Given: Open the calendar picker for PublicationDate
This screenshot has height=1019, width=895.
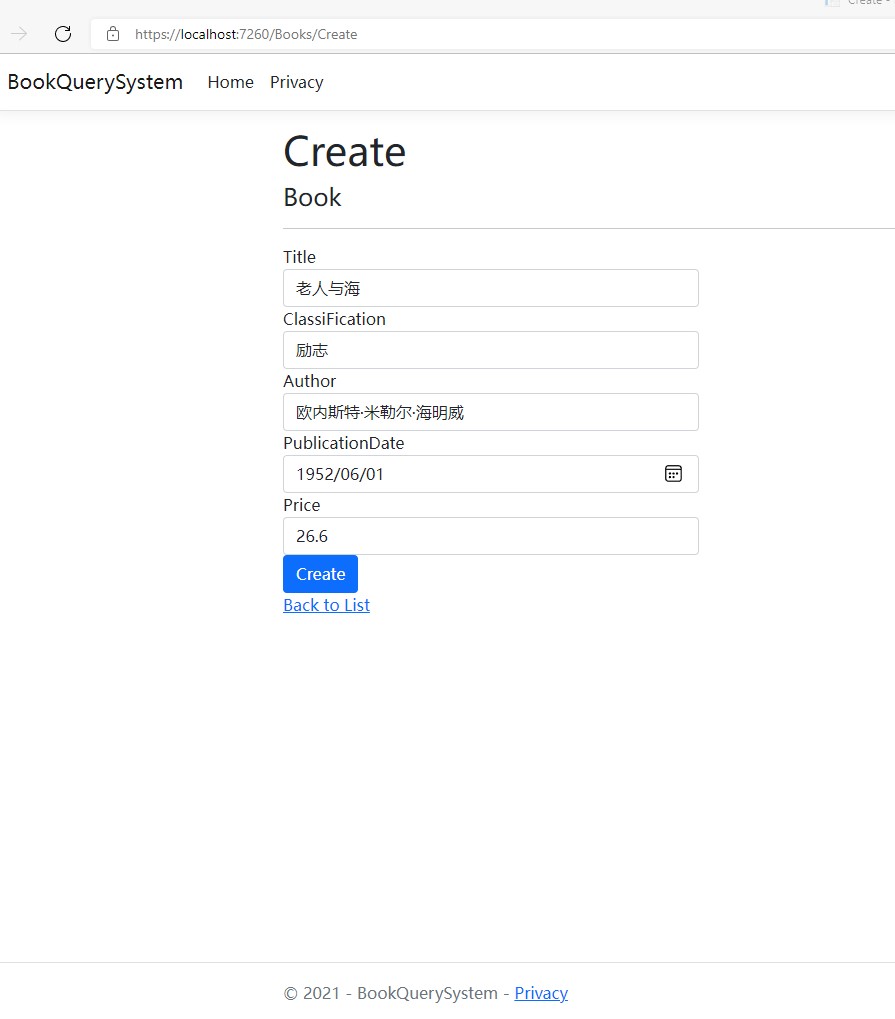Looking at the screenshot, I should click(x=673, y=474).
